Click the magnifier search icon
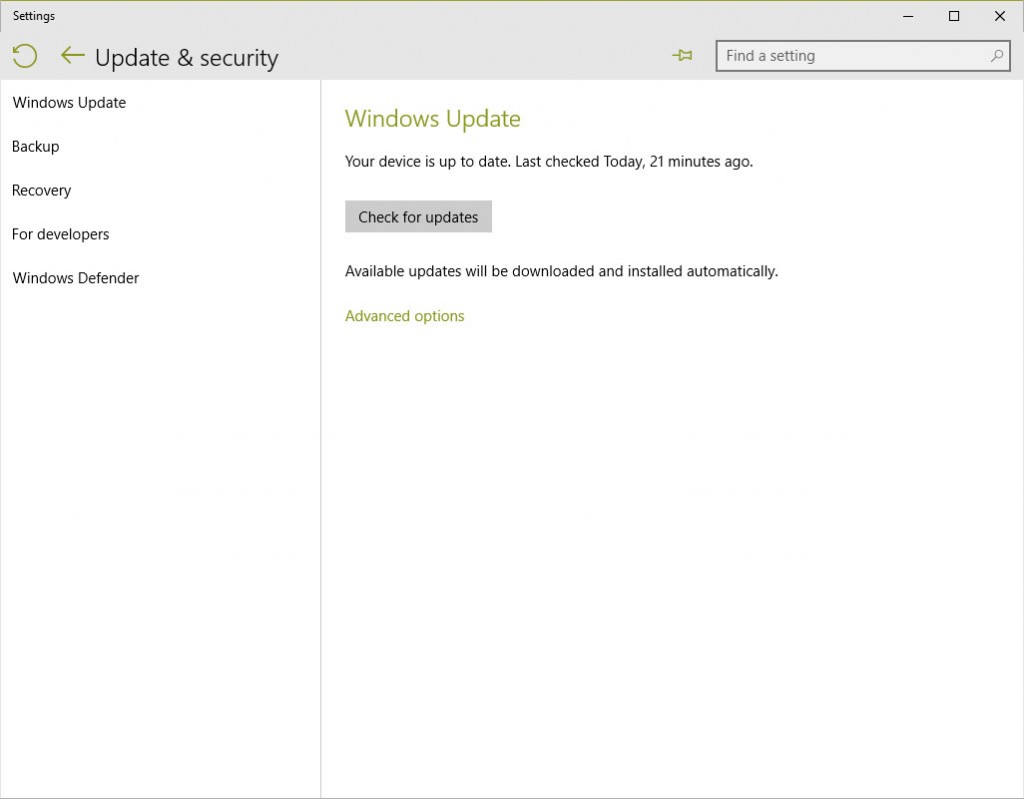Screen dimensions: 1024x799 coord(997,56)
